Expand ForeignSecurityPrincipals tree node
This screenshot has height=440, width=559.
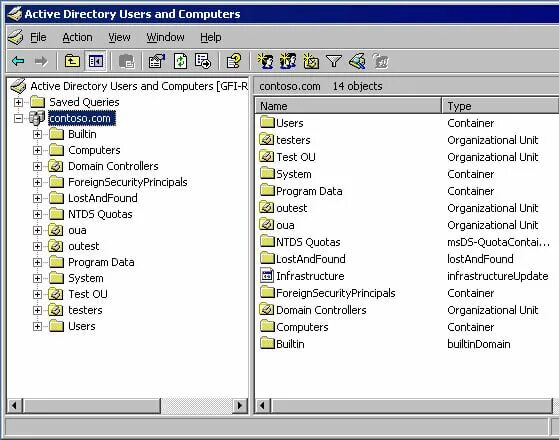click(x=37, y=183)
